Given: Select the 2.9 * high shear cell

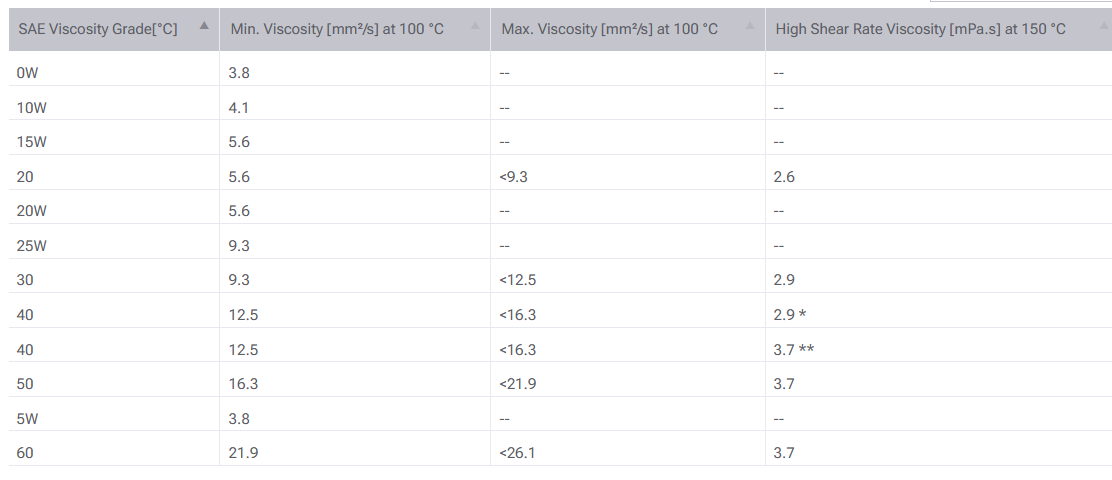Looking at the screenshot, I should click(x=790, y=315).
